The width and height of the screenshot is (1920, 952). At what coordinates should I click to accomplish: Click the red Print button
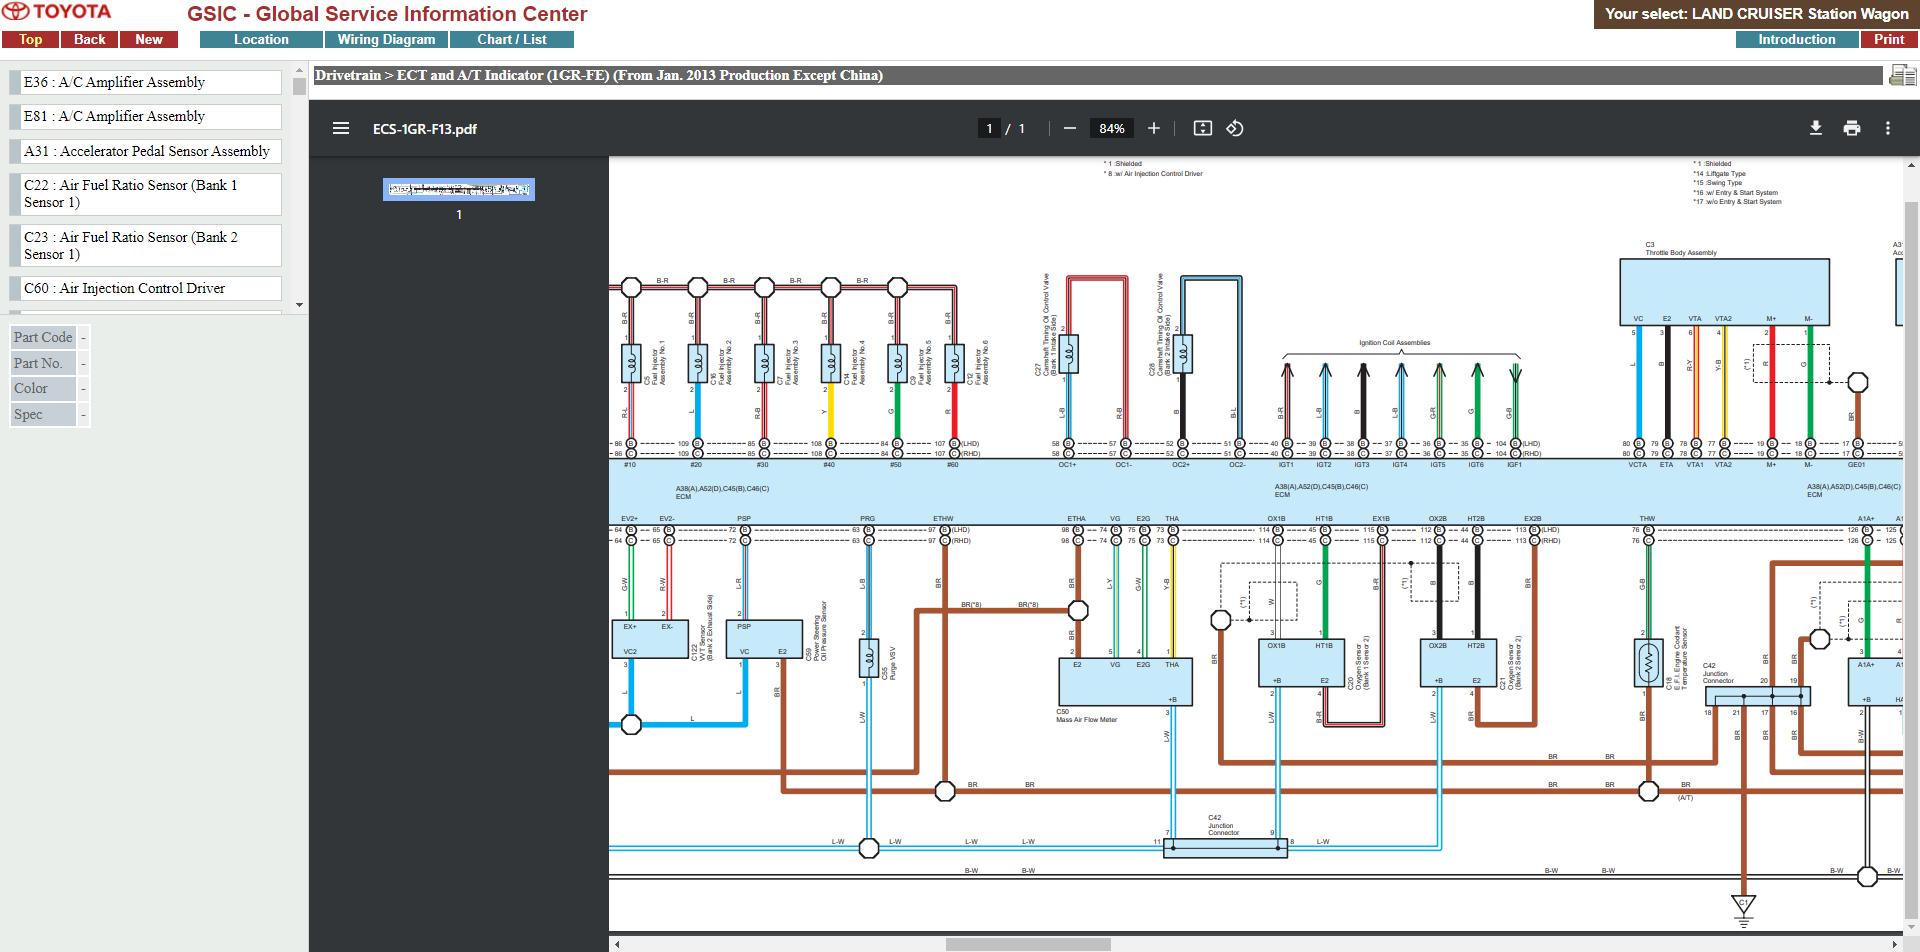tap(1889, 39)
